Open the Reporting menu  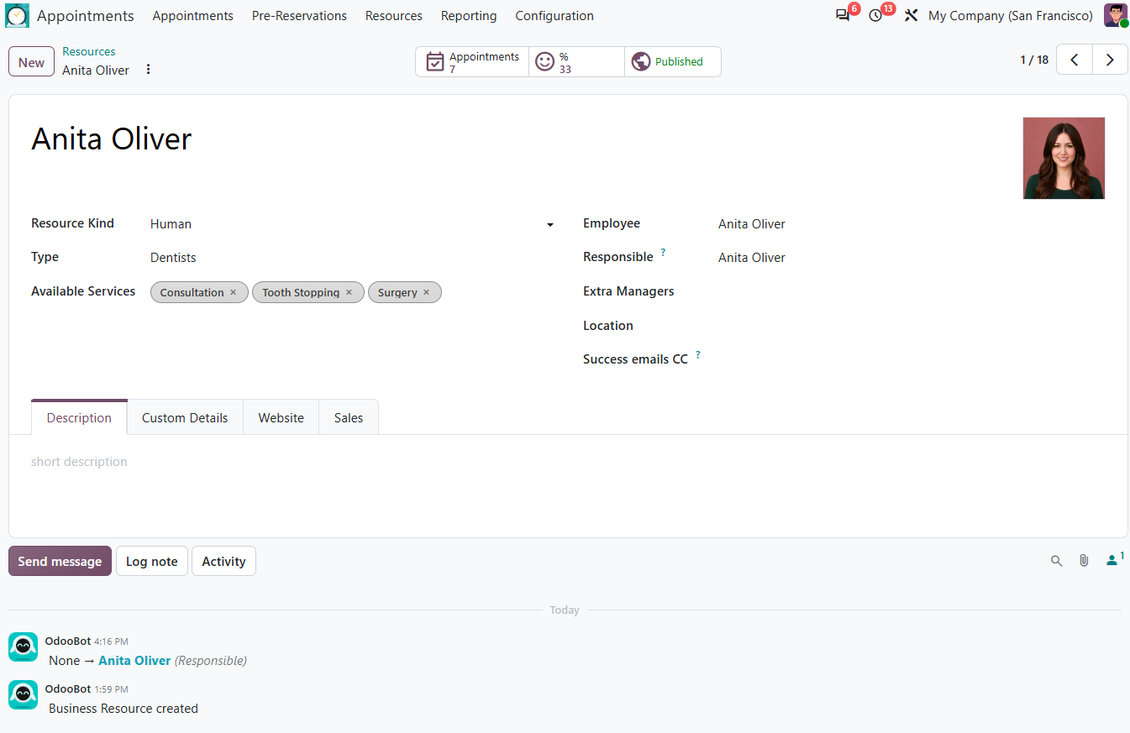pyautogui.click(x=468, y=16)
